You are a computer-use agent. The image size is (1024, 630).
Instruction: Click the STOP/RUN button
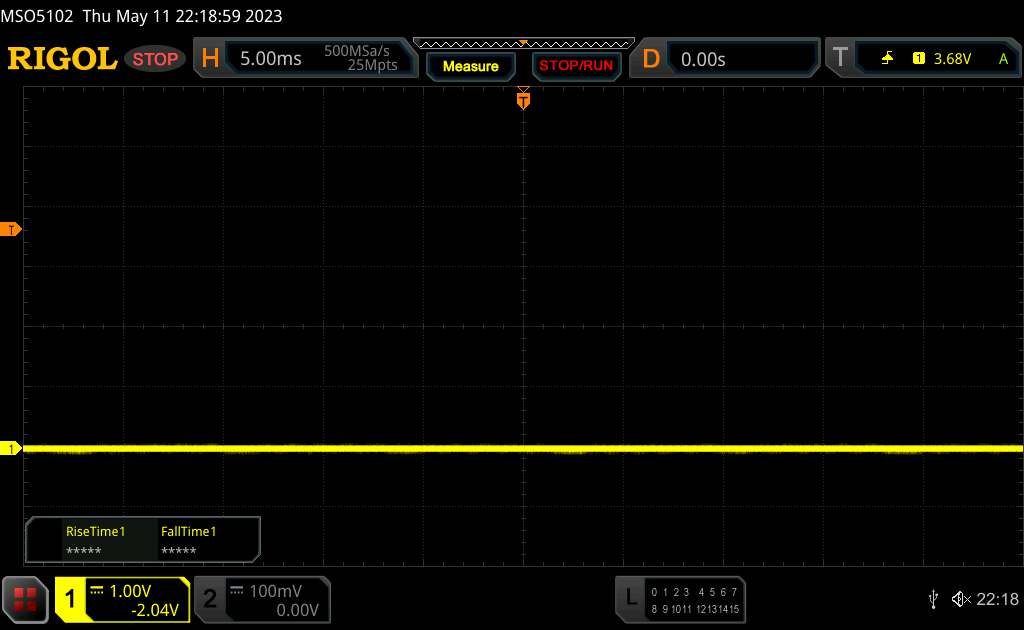point(576,66)
